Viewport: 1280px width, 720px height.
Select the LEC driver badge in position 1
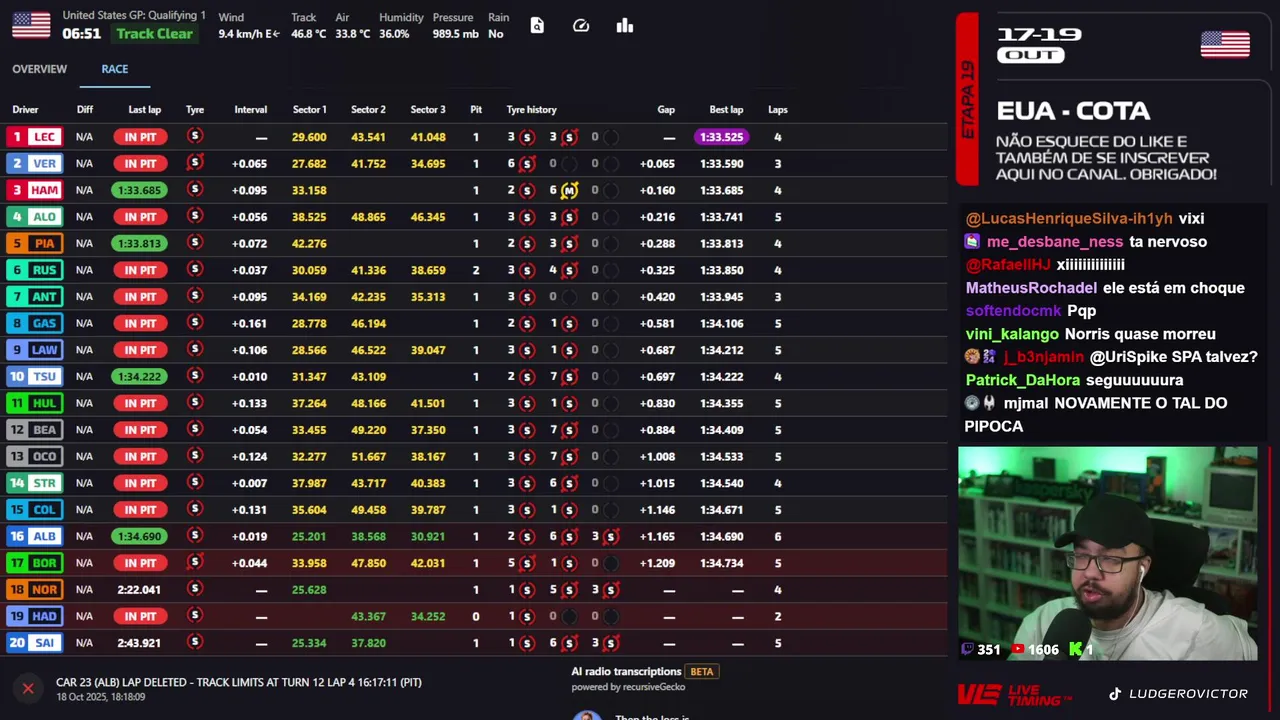pos(34,137)
